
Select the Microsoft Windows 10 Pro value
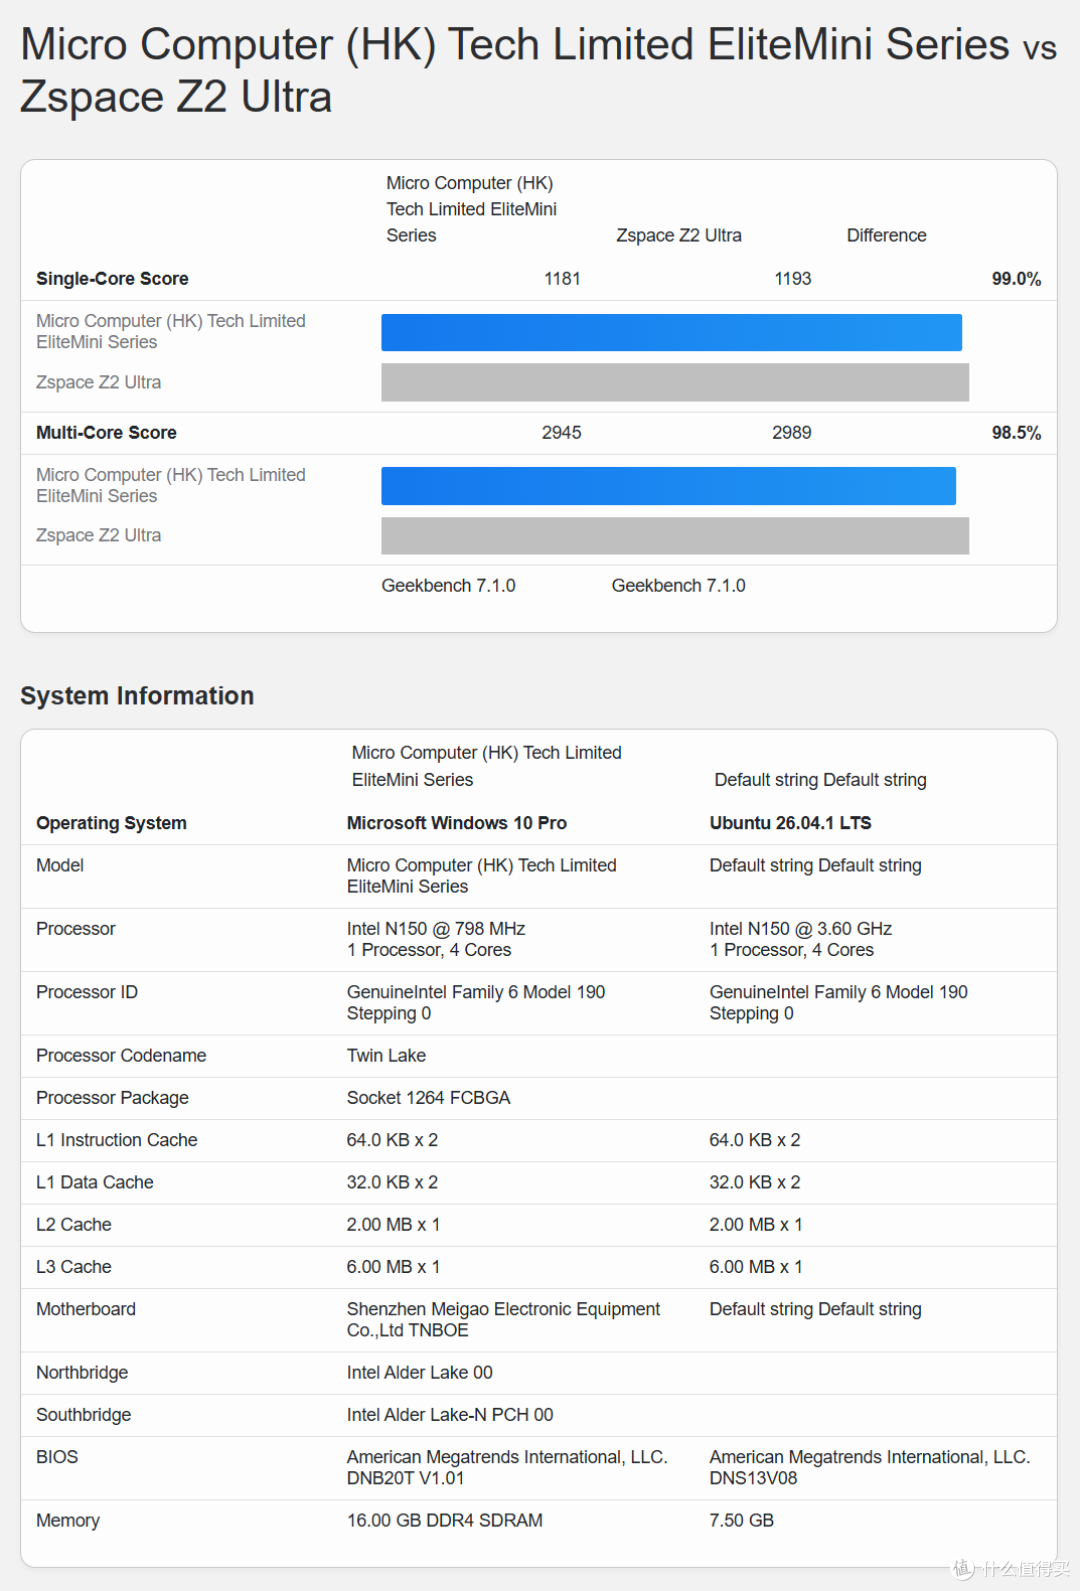pyautogui.click(x=457, y=823)
